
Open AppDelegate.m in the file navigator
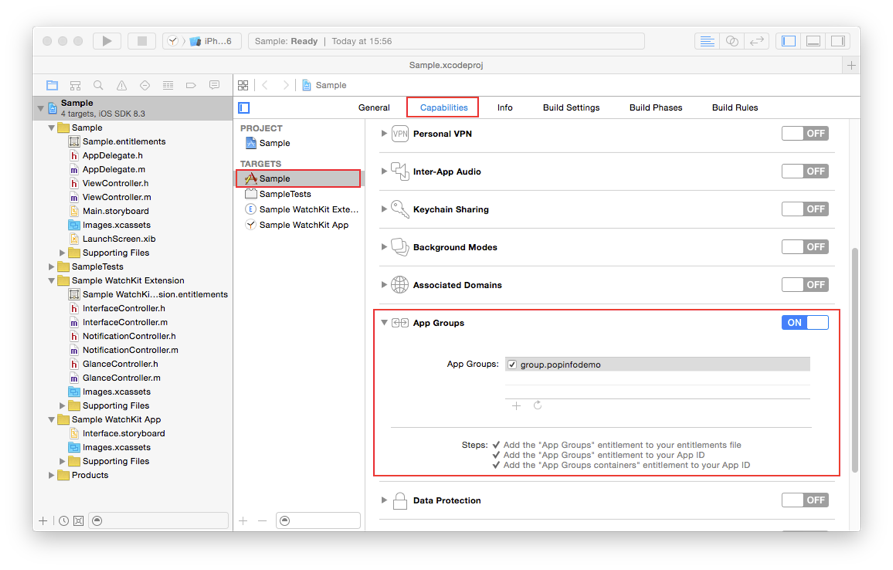[x=113, y=170]
